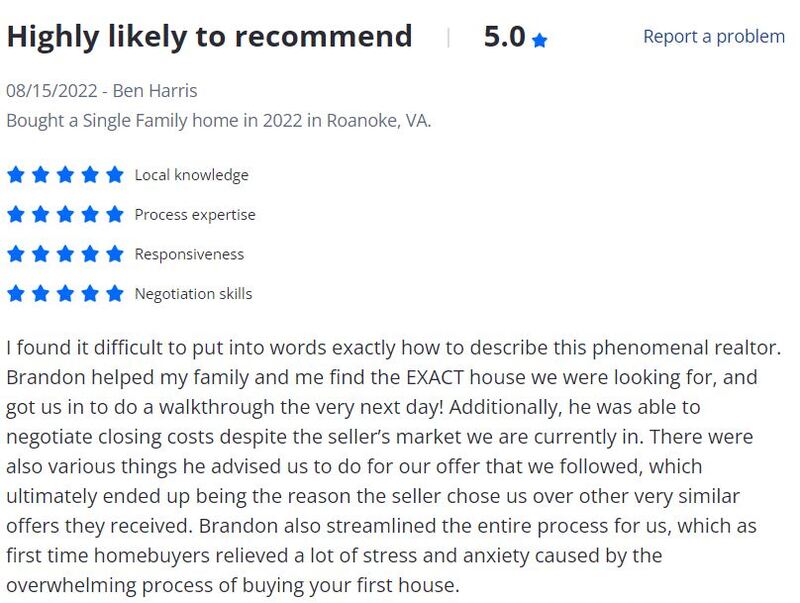
Task: Click reviewer name Ben Harris
Action: point(155,91)
